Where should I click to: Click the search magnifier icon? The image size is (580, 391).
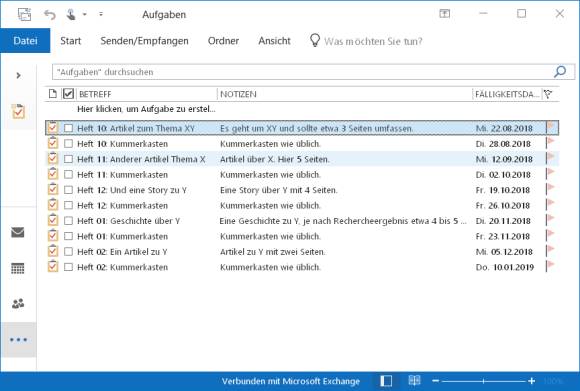[x=560, y=71]
